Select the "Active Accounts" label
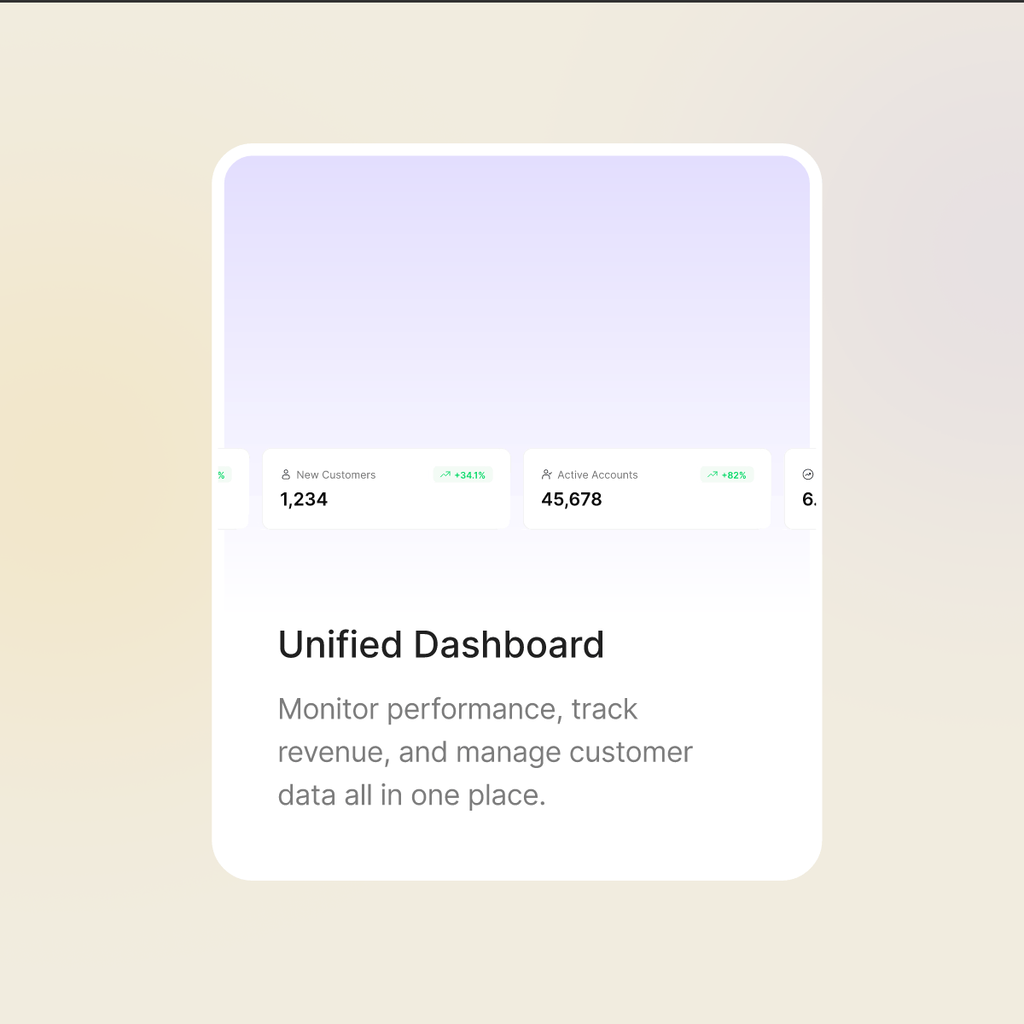 [597, 475]
